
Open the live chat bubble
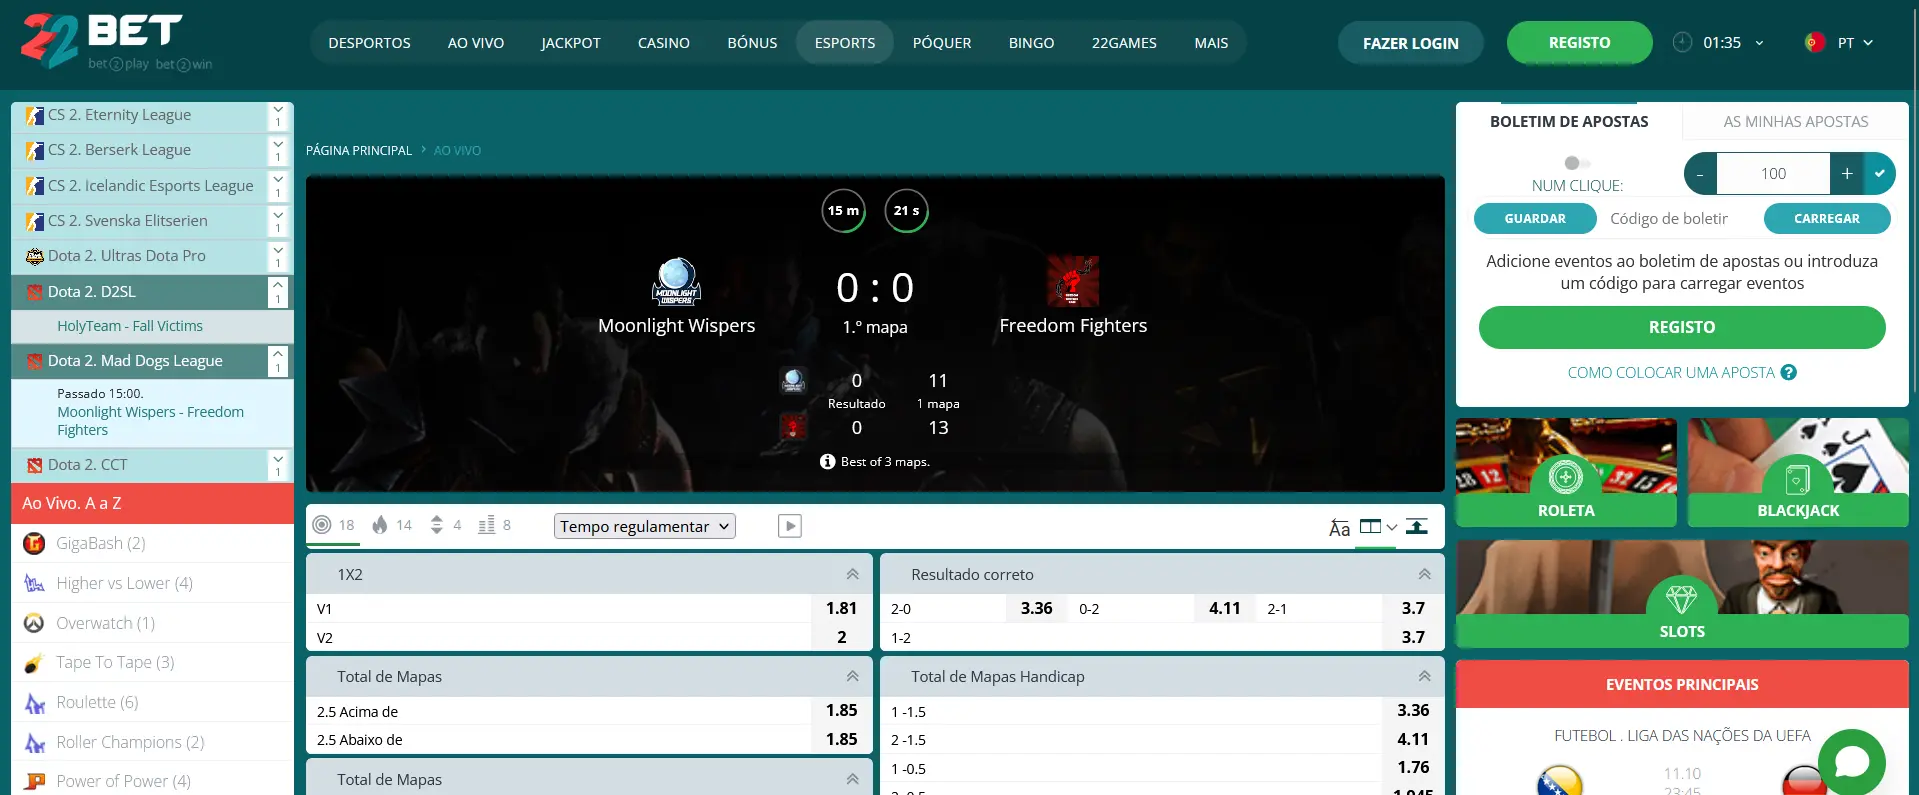tap(1852, 762)
